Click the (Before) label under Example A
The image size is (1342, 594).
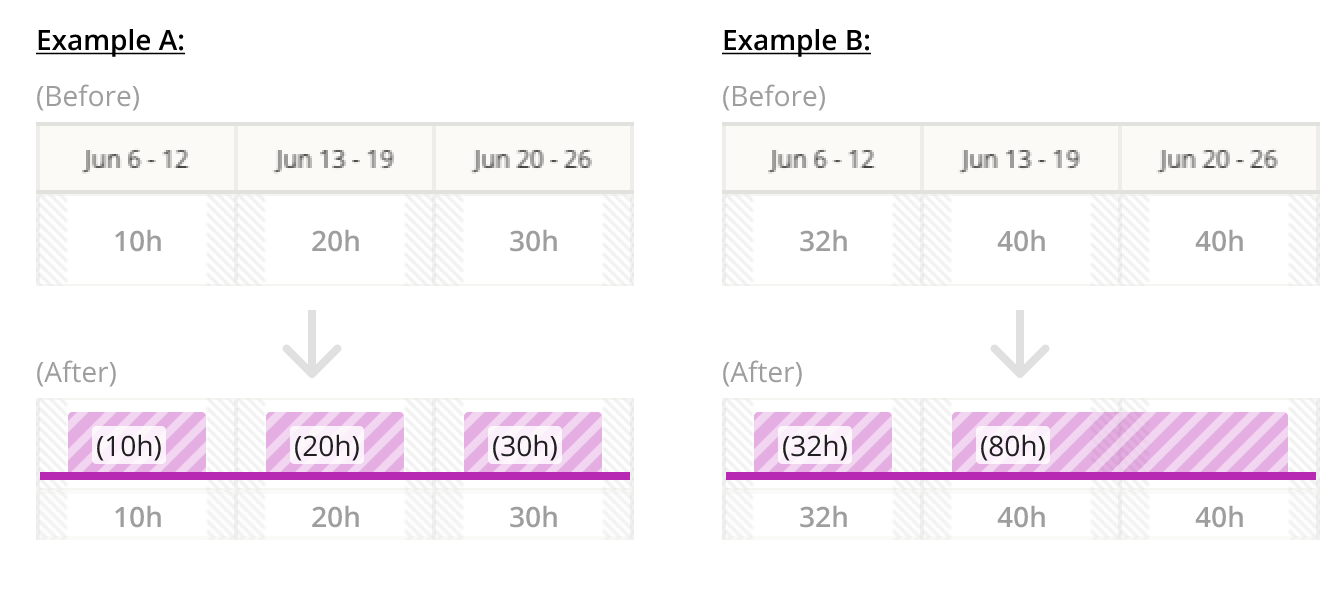pos(88,97)
